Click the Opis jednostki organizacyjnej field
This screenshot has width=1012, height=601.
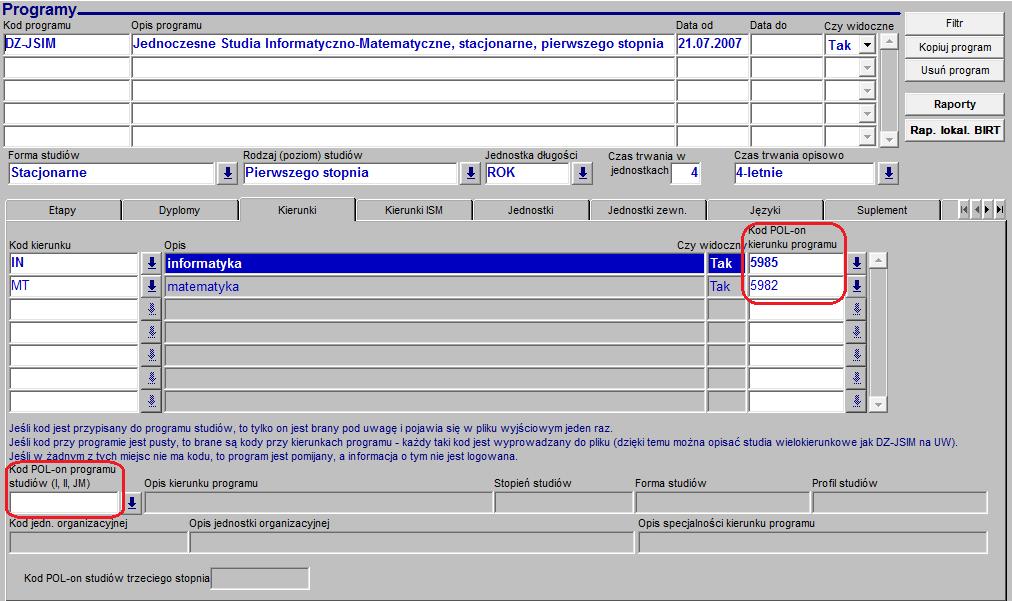click(412, 543)
